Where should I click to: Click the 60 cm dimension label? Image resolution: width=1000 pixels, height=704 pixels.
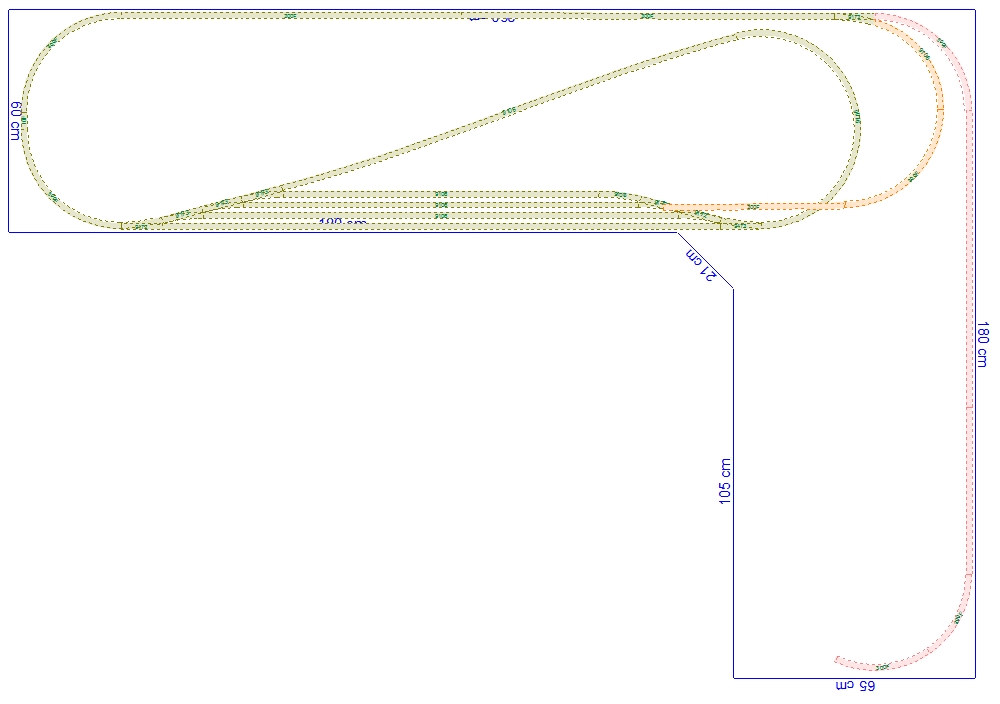(16, 121)
